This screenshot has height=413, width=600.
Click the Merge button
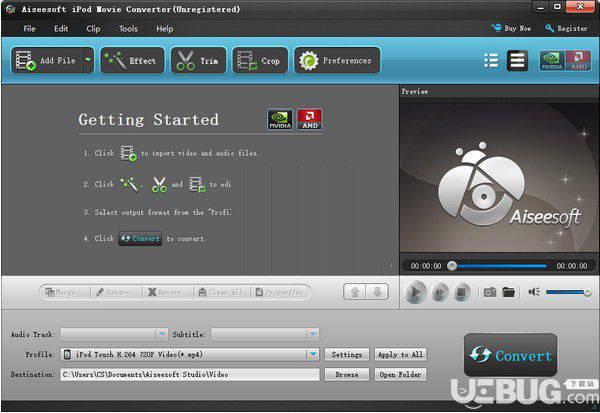[x=64, y=292]
